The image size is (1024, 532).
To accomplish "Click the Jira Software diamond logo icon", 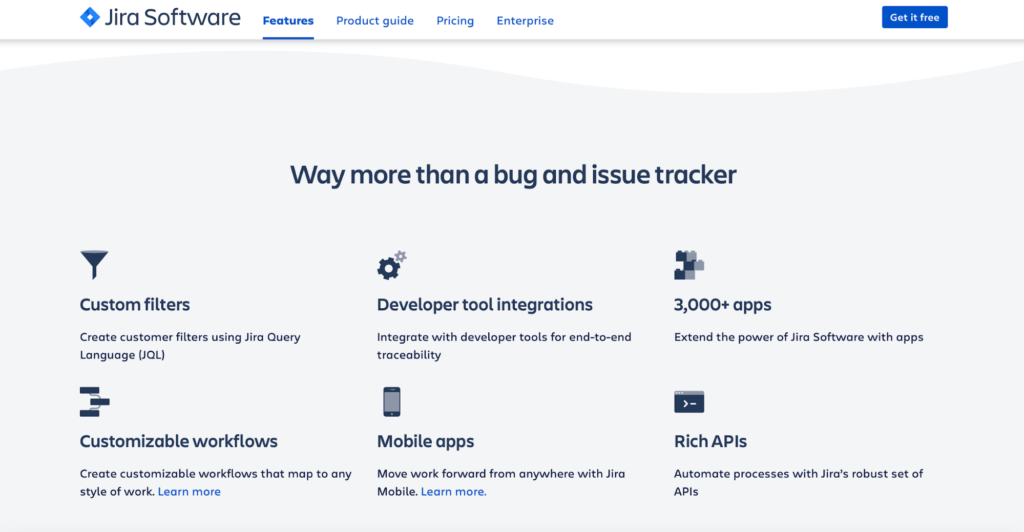I will [89, 17].
